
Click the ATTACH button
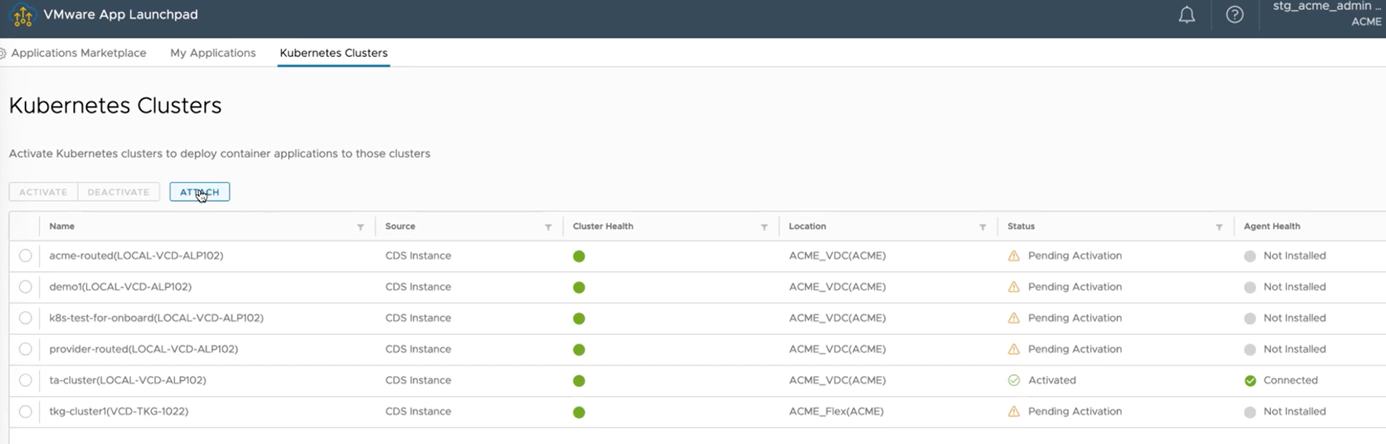click(199, 192)
